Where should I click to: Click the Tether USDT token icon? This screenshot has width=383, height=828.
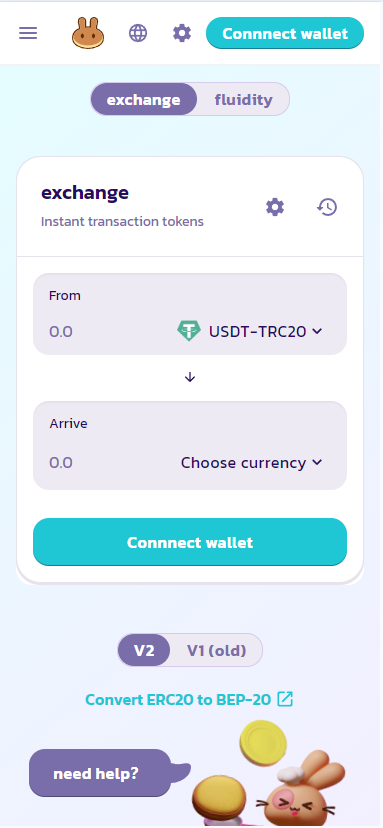(189, 331)
